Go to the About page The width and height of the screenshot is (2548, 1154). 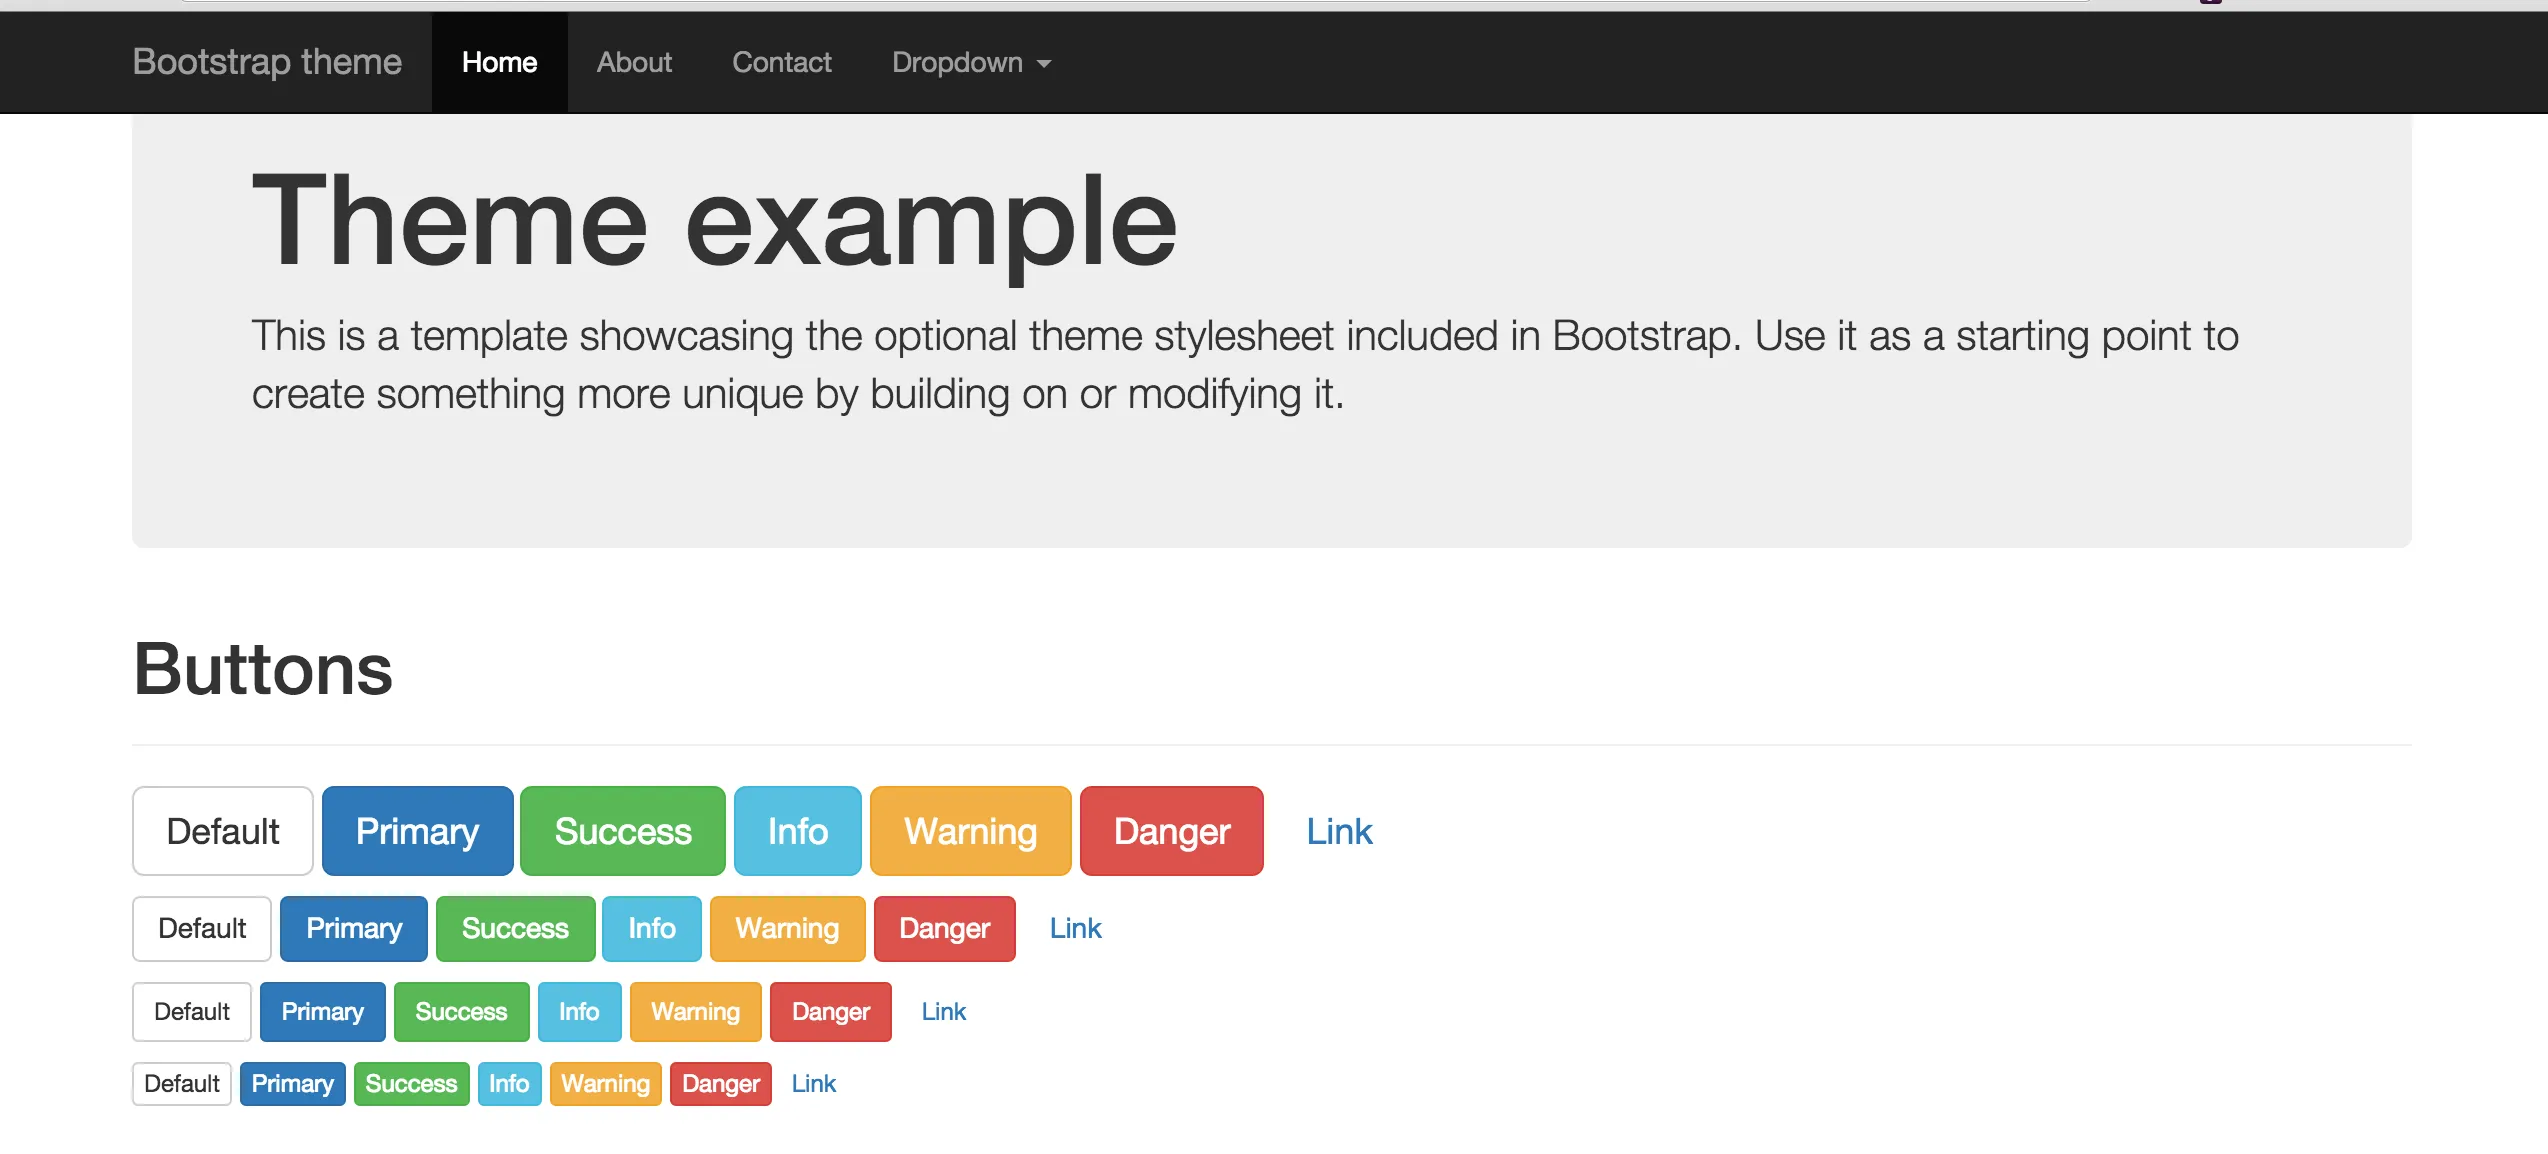pos(634,62)
